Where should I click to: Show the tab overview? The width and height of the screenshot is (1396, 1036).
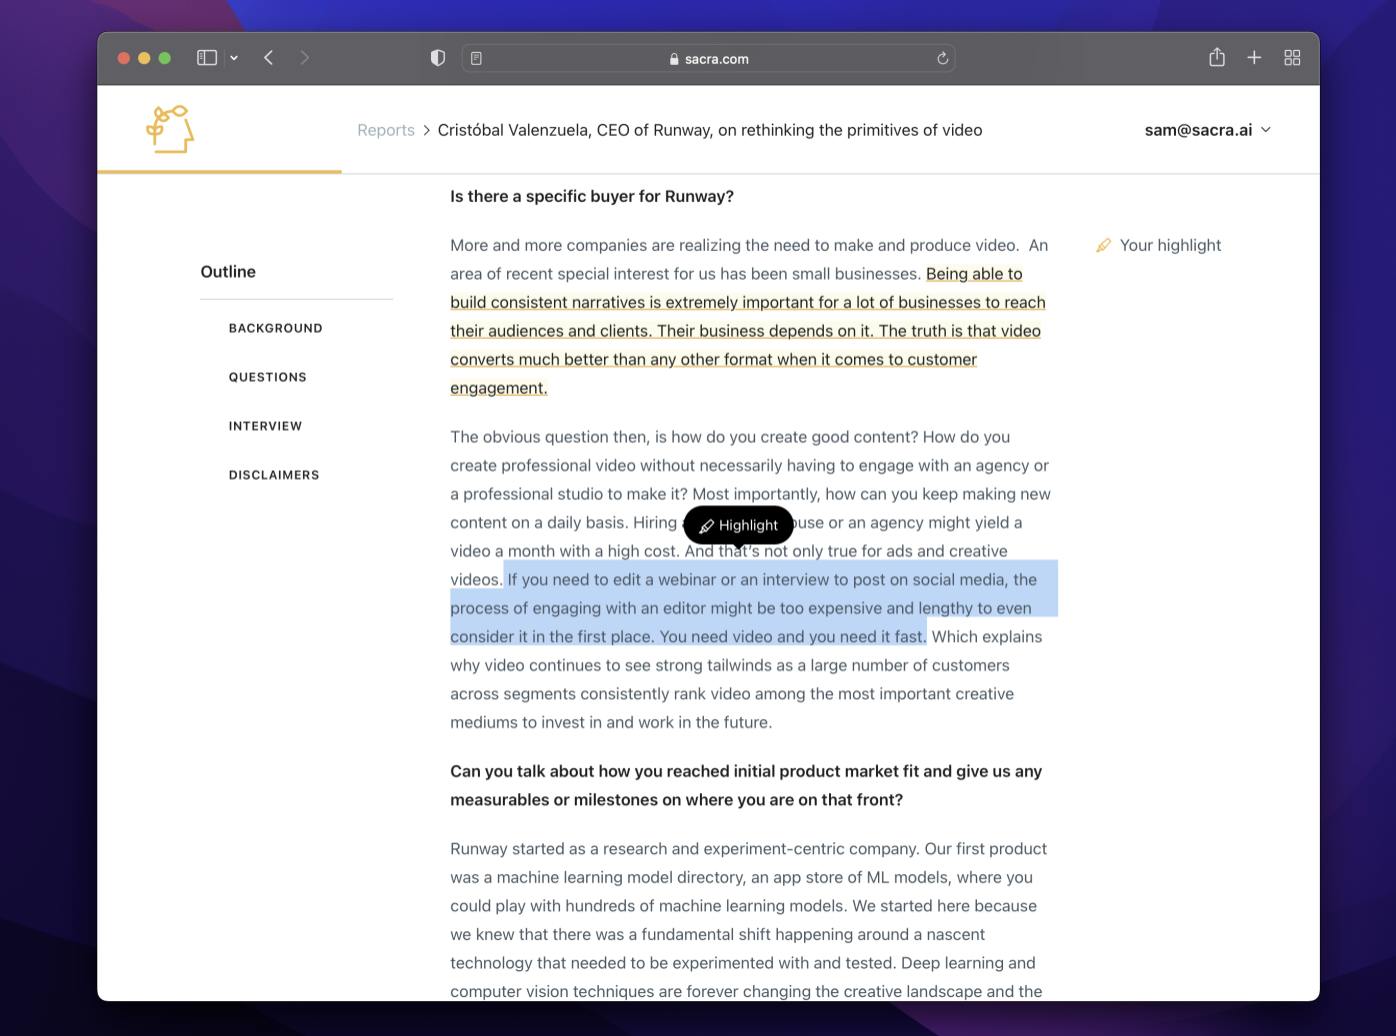[x=1292, y=58]
